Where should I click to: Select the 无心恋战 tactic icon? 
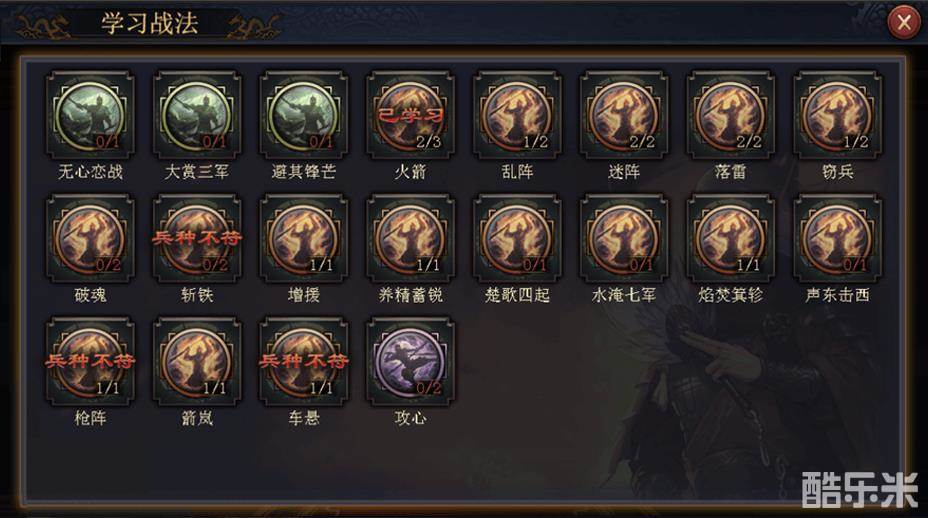(90, 115)
